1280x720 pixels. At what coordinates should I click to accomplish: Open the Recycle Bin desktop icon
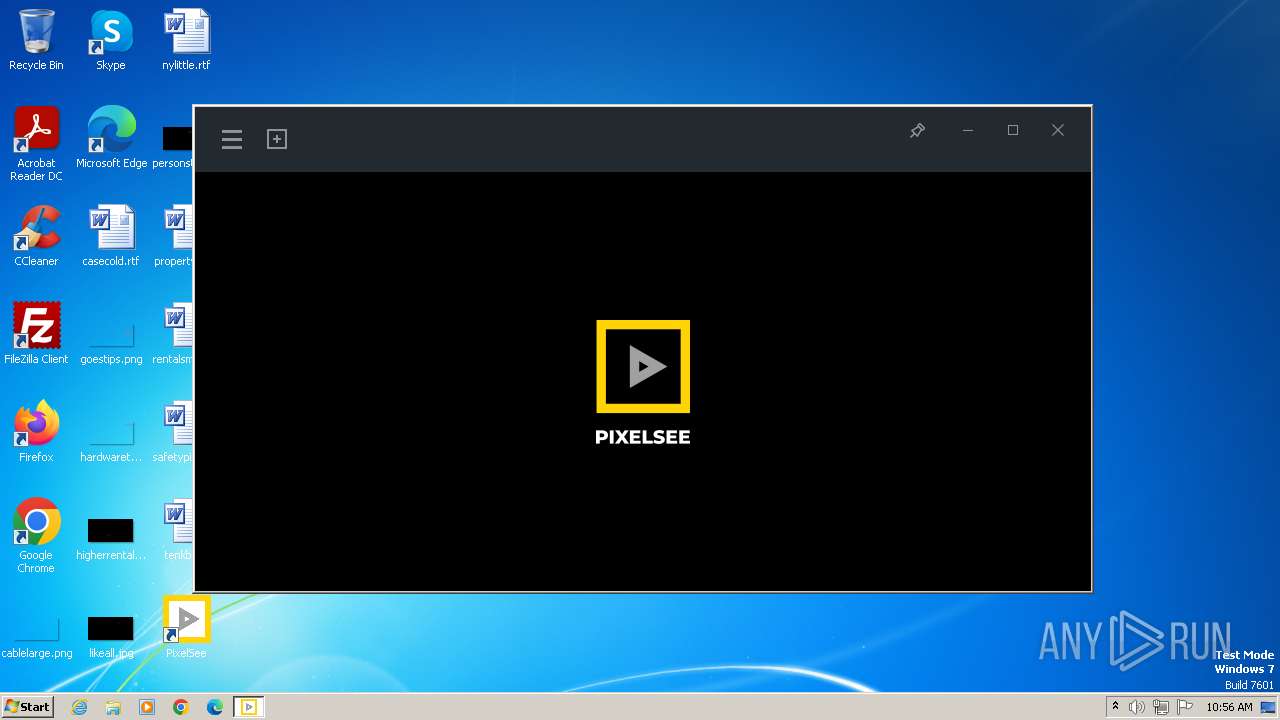click(x=36, y=40)
